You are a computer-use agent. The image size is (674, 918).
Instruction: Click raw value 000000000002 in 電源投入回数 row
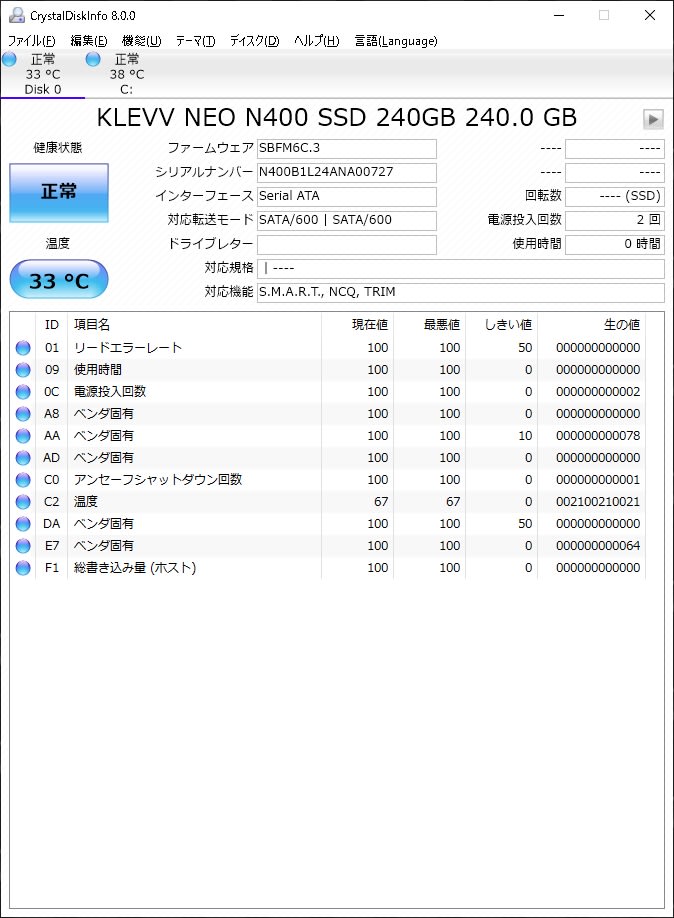point(598,392)
